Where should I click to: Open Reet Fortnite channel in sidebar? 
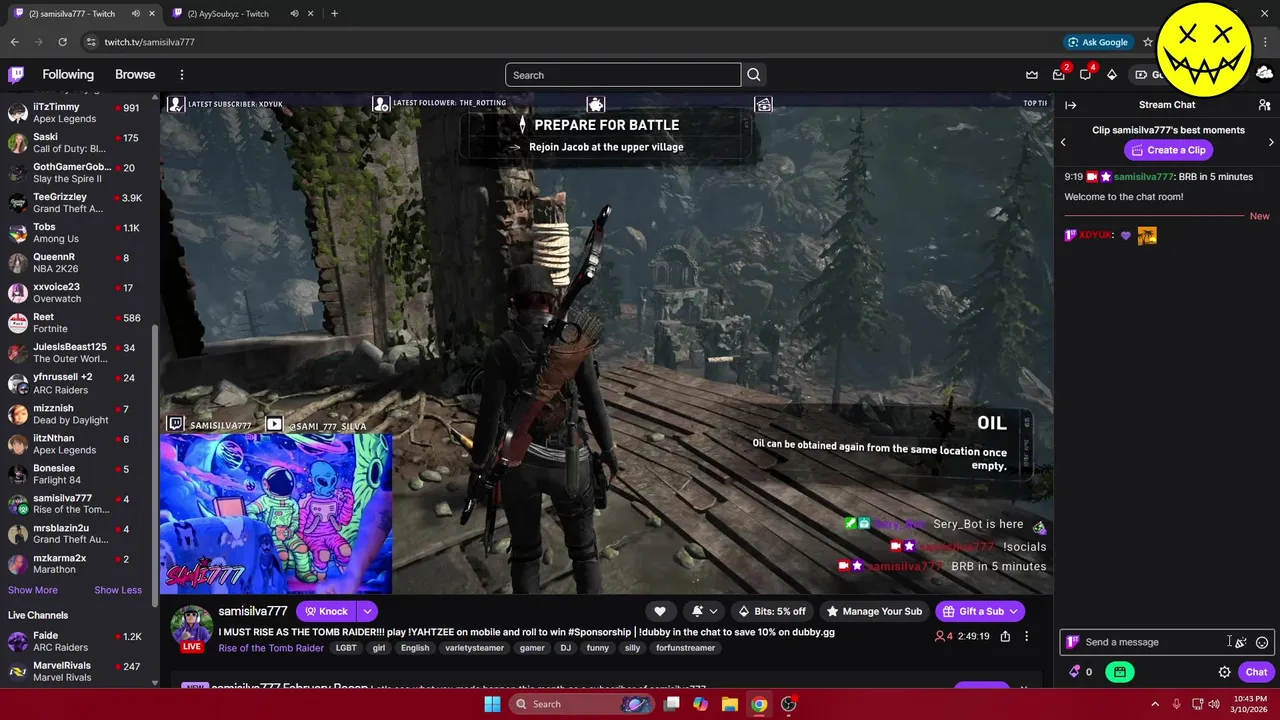pyautogui.click(x=76, y=323)
